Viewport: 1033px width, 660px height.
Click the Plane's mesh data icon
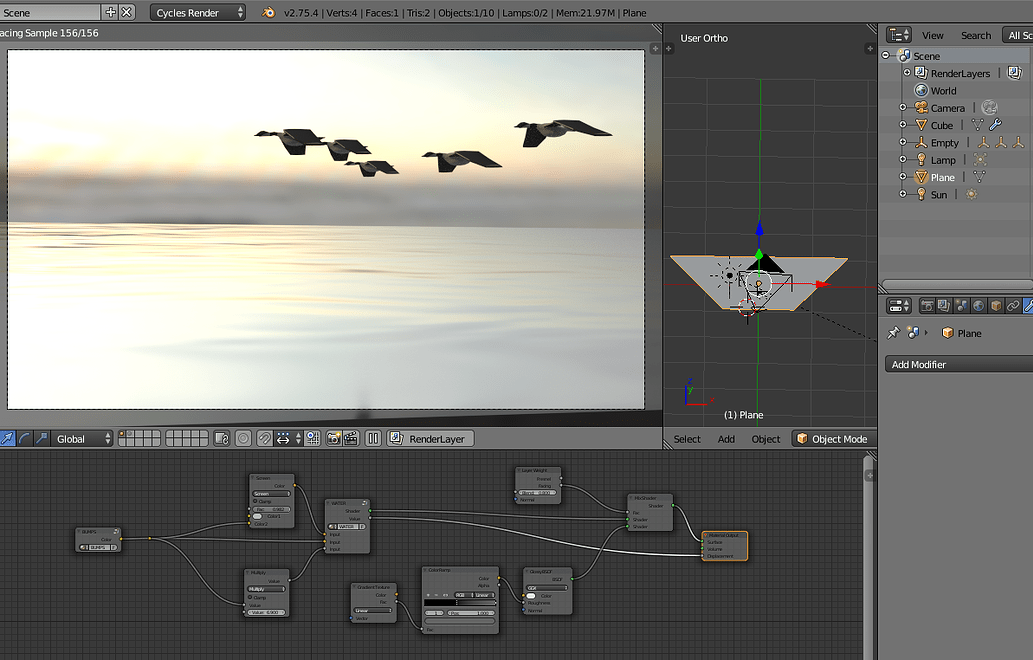pos(979,177)
